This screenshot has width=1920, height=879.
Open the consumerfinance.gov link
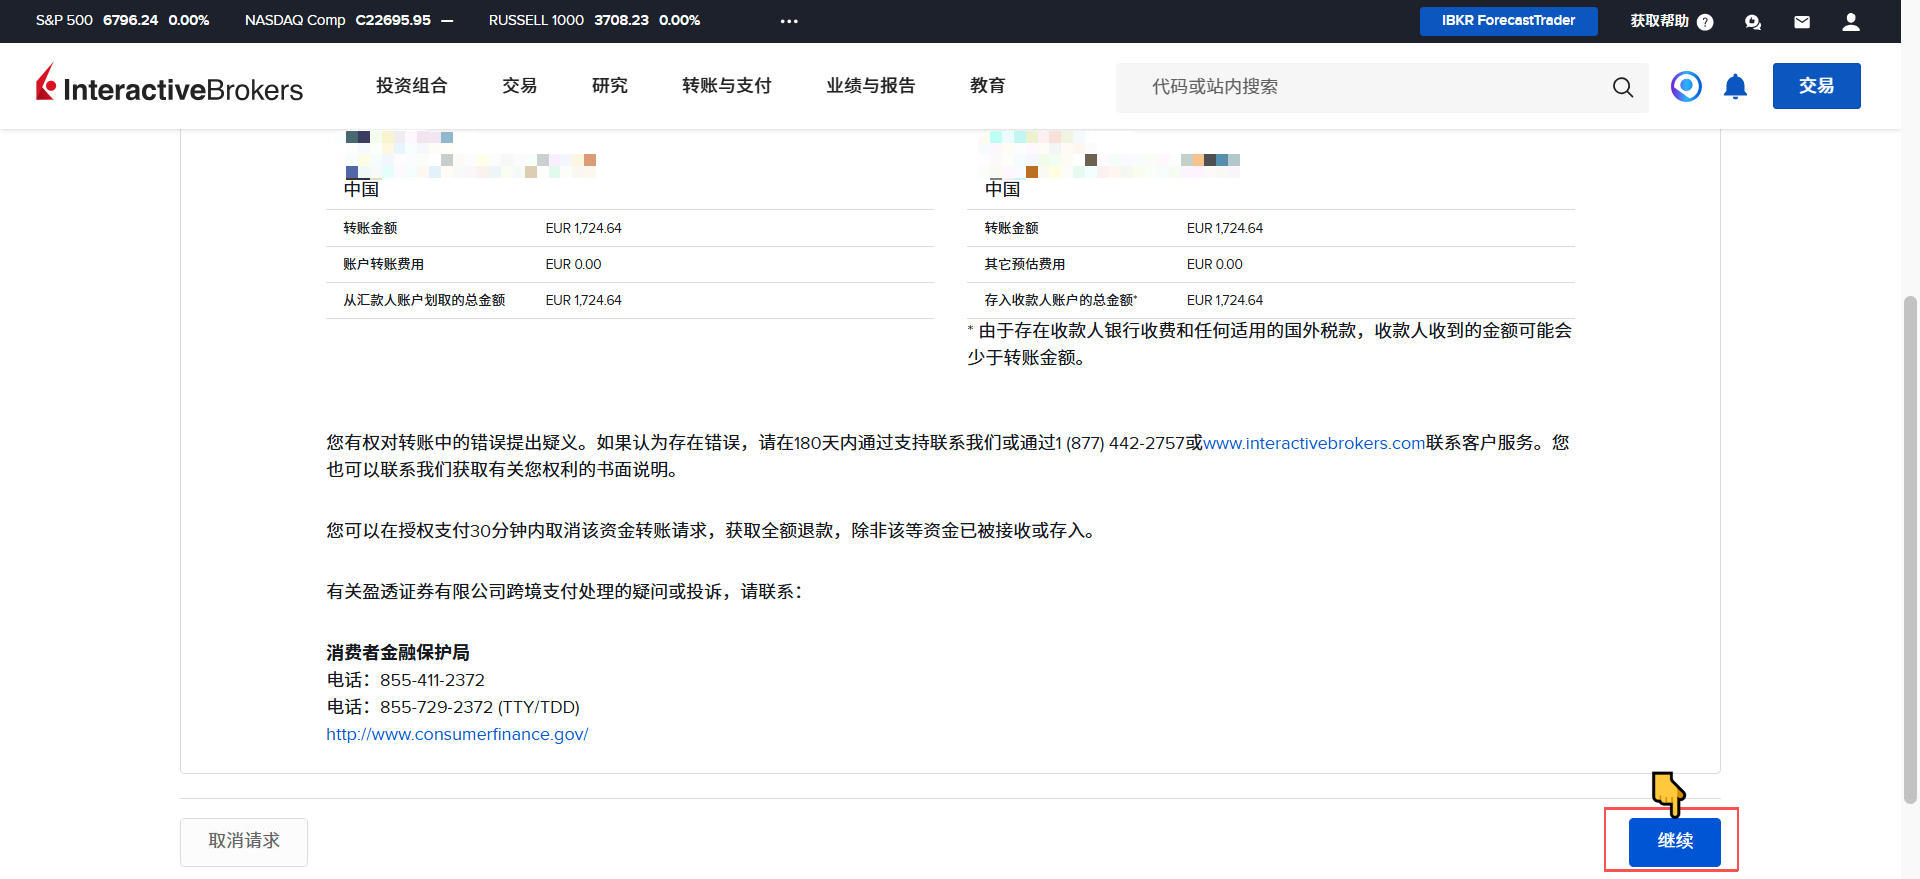457,734
